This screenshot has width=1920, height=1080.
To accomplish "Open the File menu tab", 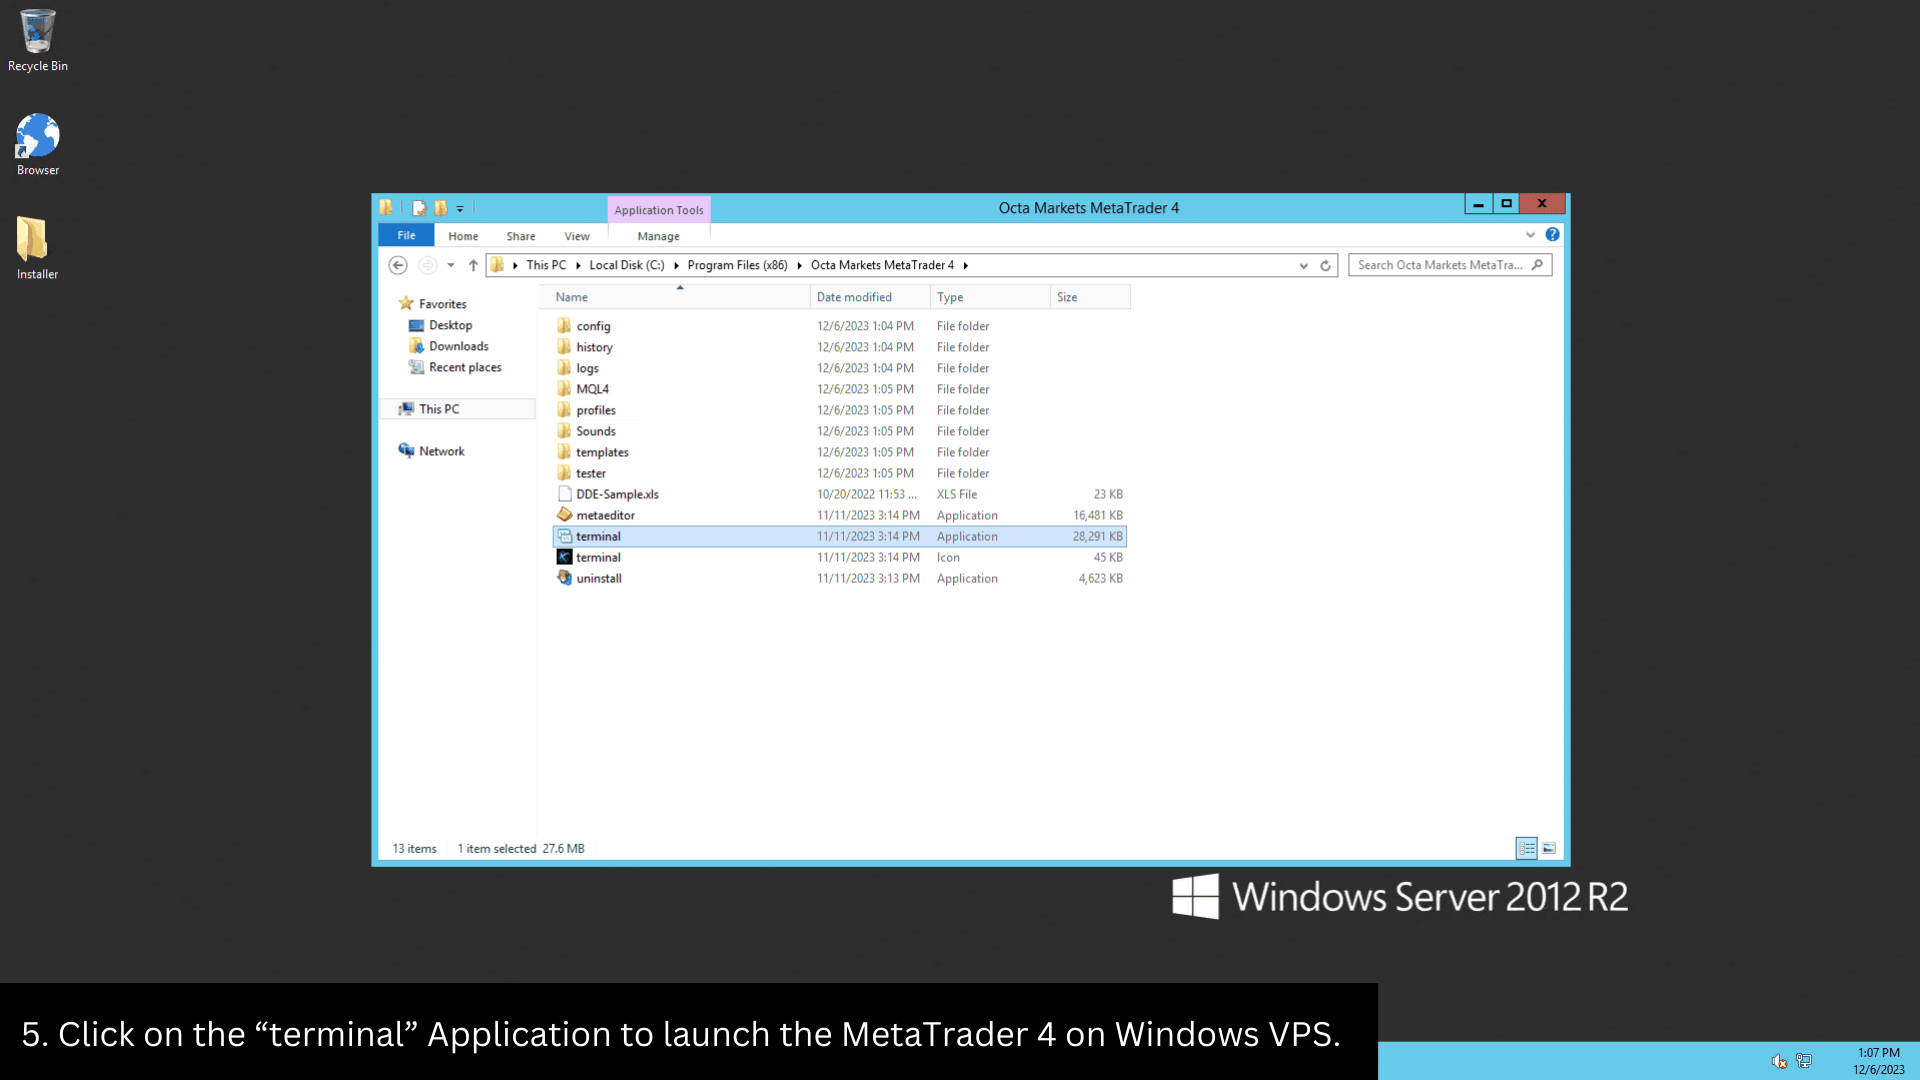I will click(x=406, y=236).
